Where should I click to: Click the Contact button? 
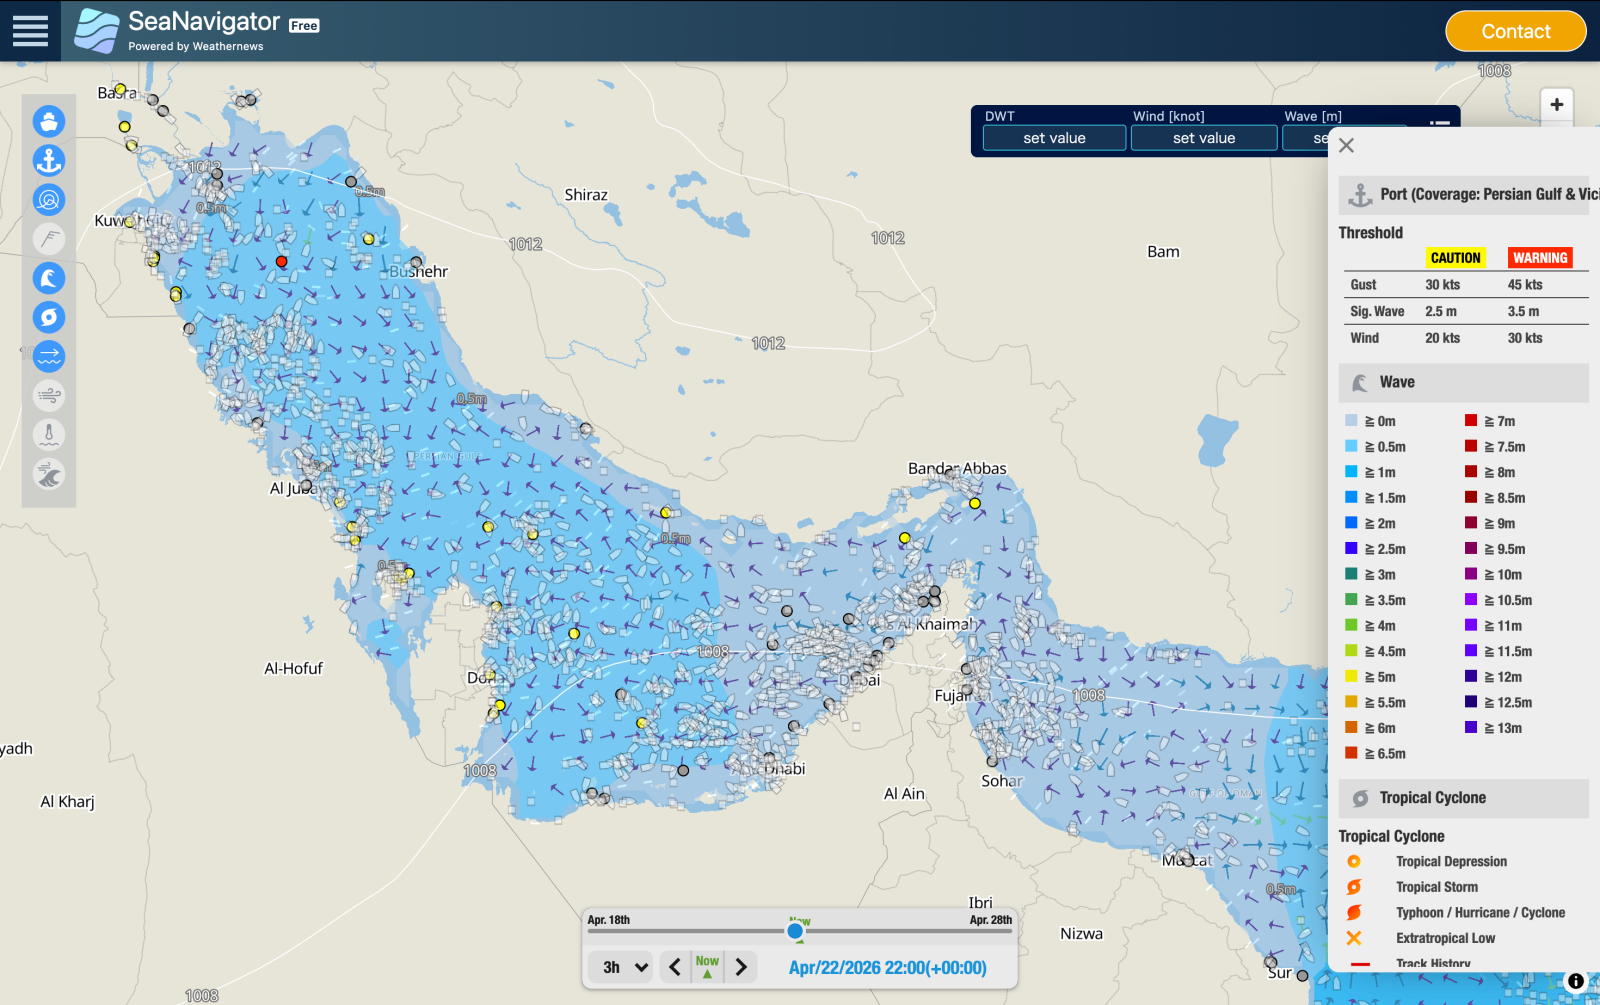(1515, 31)
